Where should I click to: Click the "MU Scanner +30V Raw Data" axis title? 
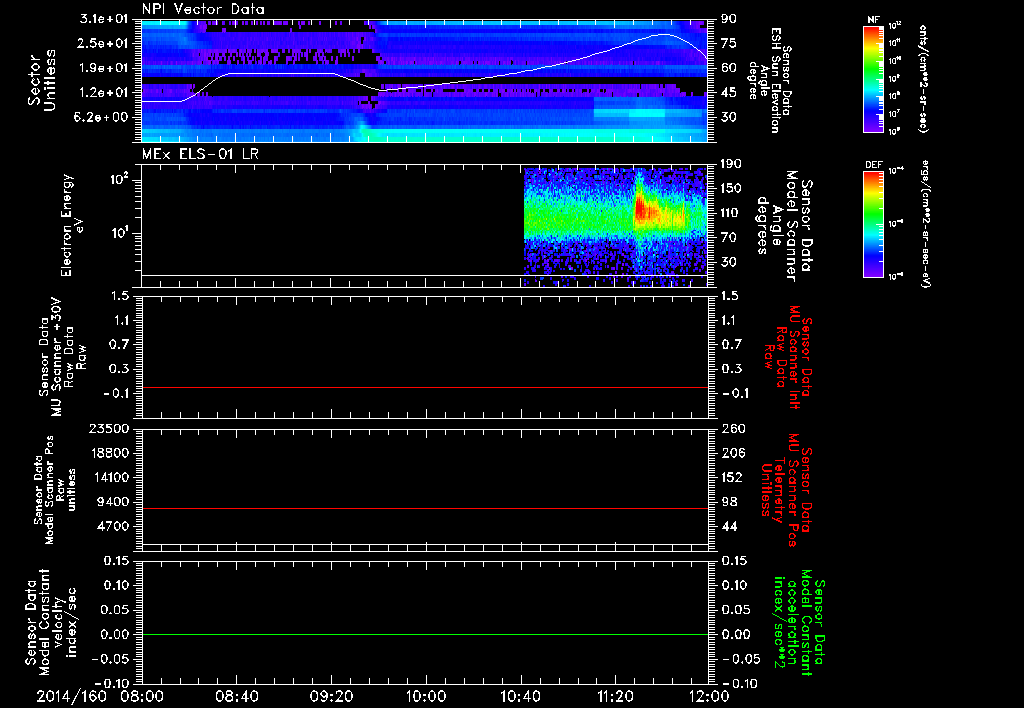point(62,357)
